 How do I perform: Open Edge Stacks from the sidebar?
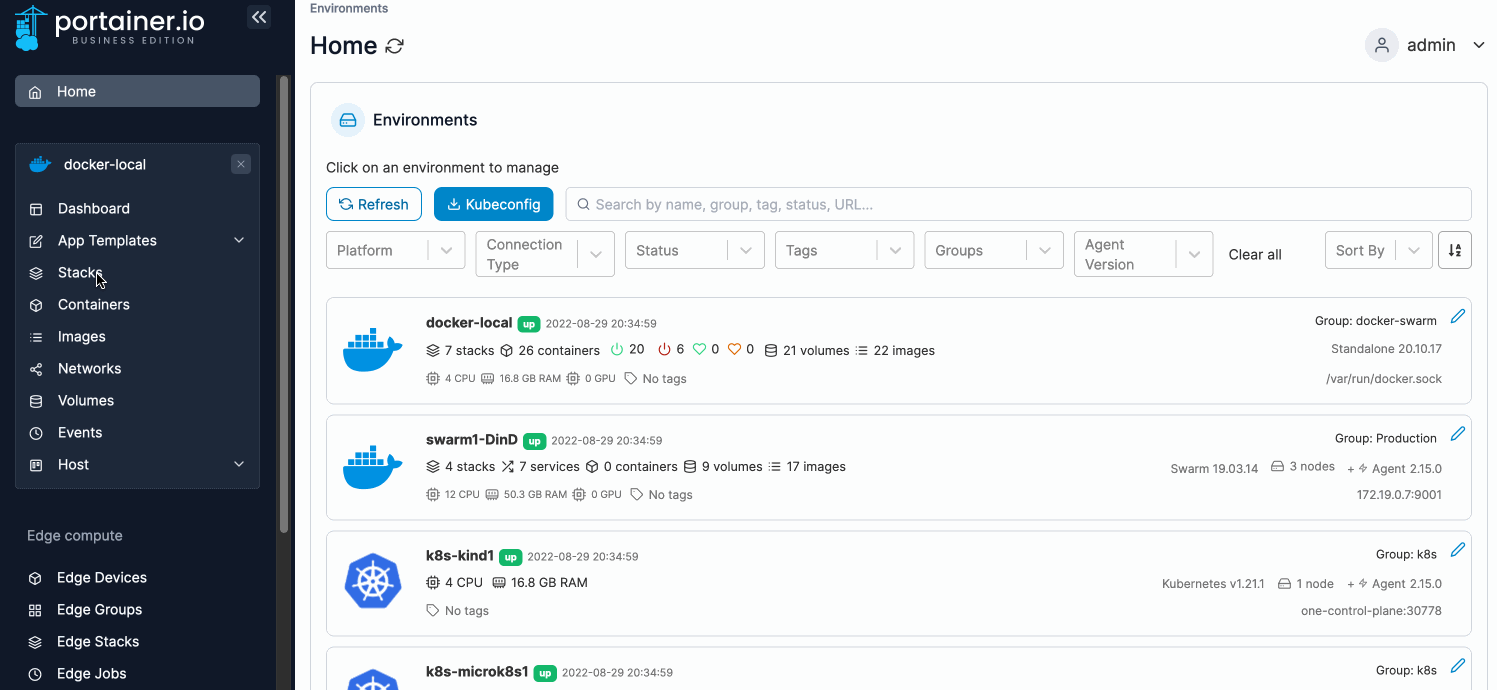tap(99, 641)
